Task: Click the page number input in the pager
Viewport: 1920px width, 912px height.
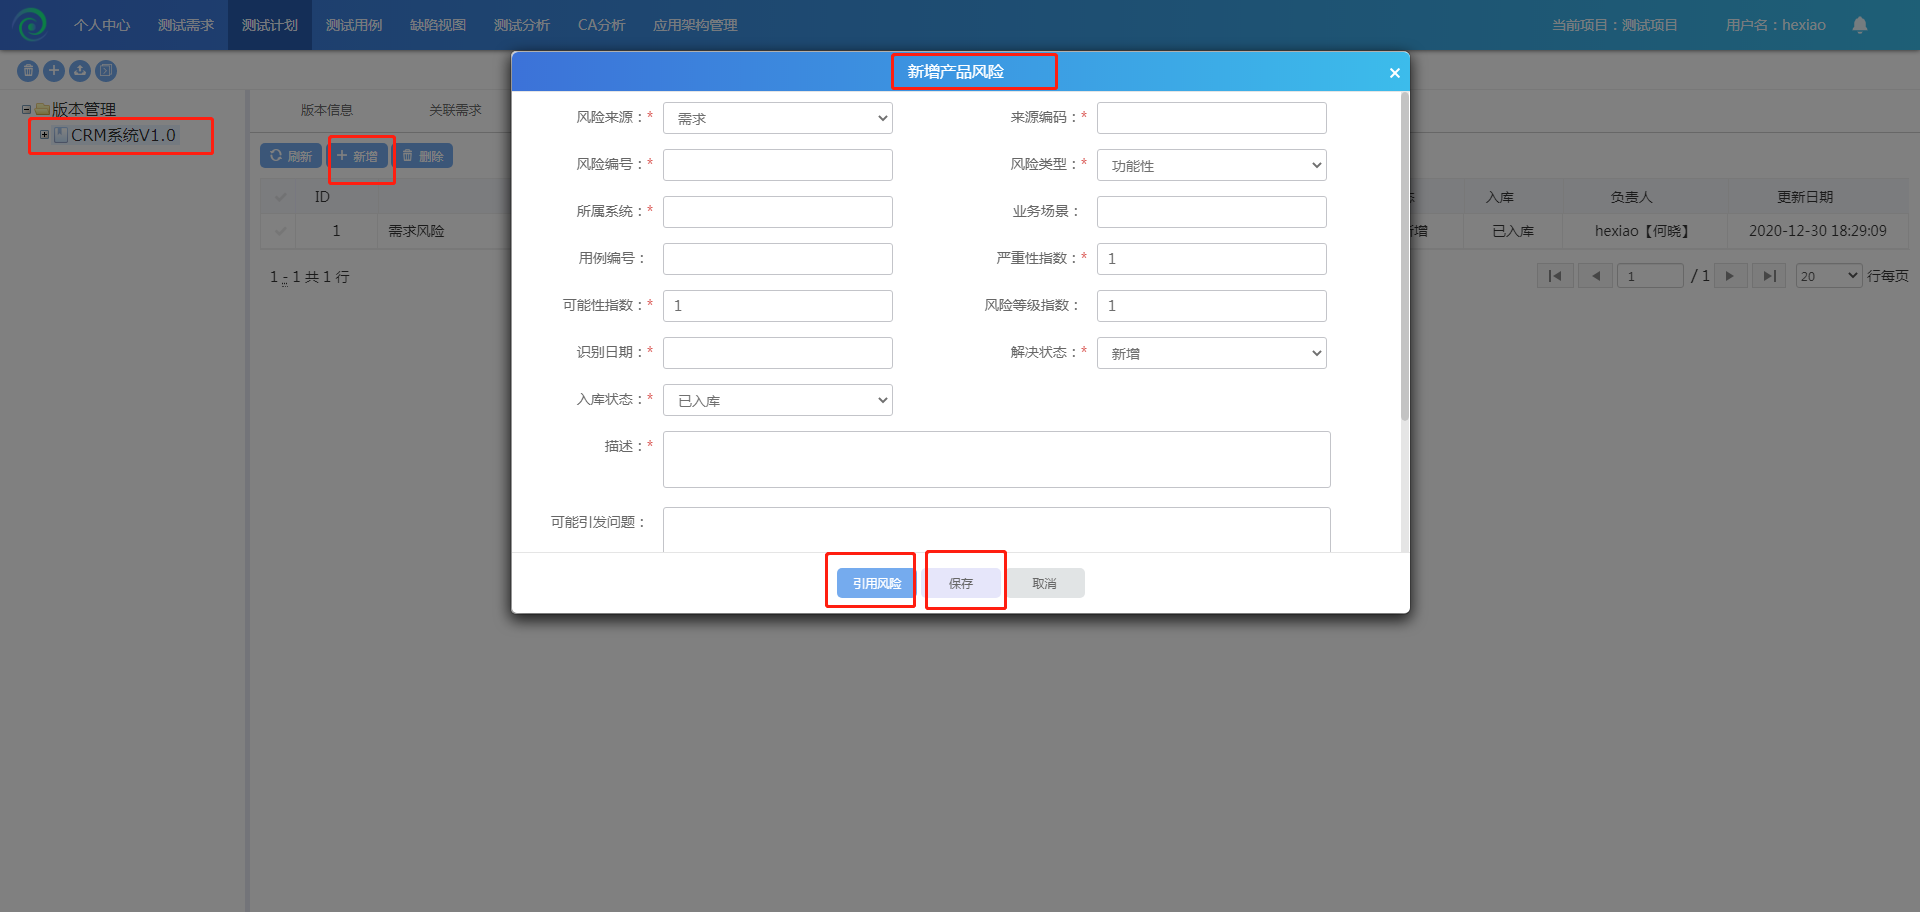Action: point(1651,276)
